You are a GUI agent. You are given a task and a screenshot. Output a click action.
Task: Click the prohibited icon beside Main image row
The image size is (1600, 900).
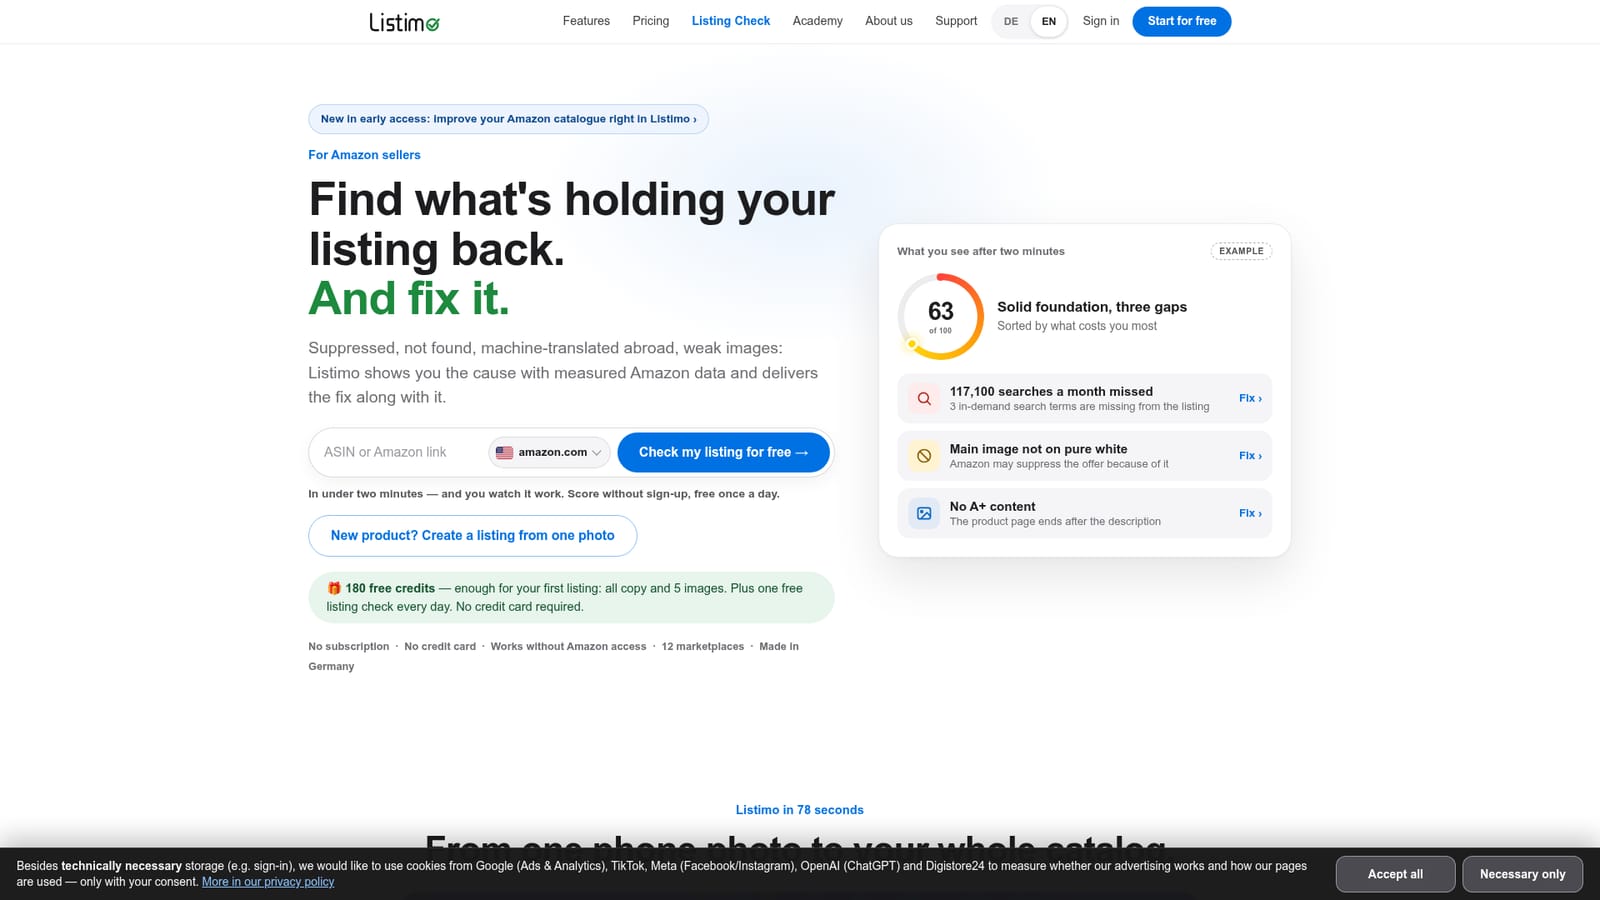point(924,456)
